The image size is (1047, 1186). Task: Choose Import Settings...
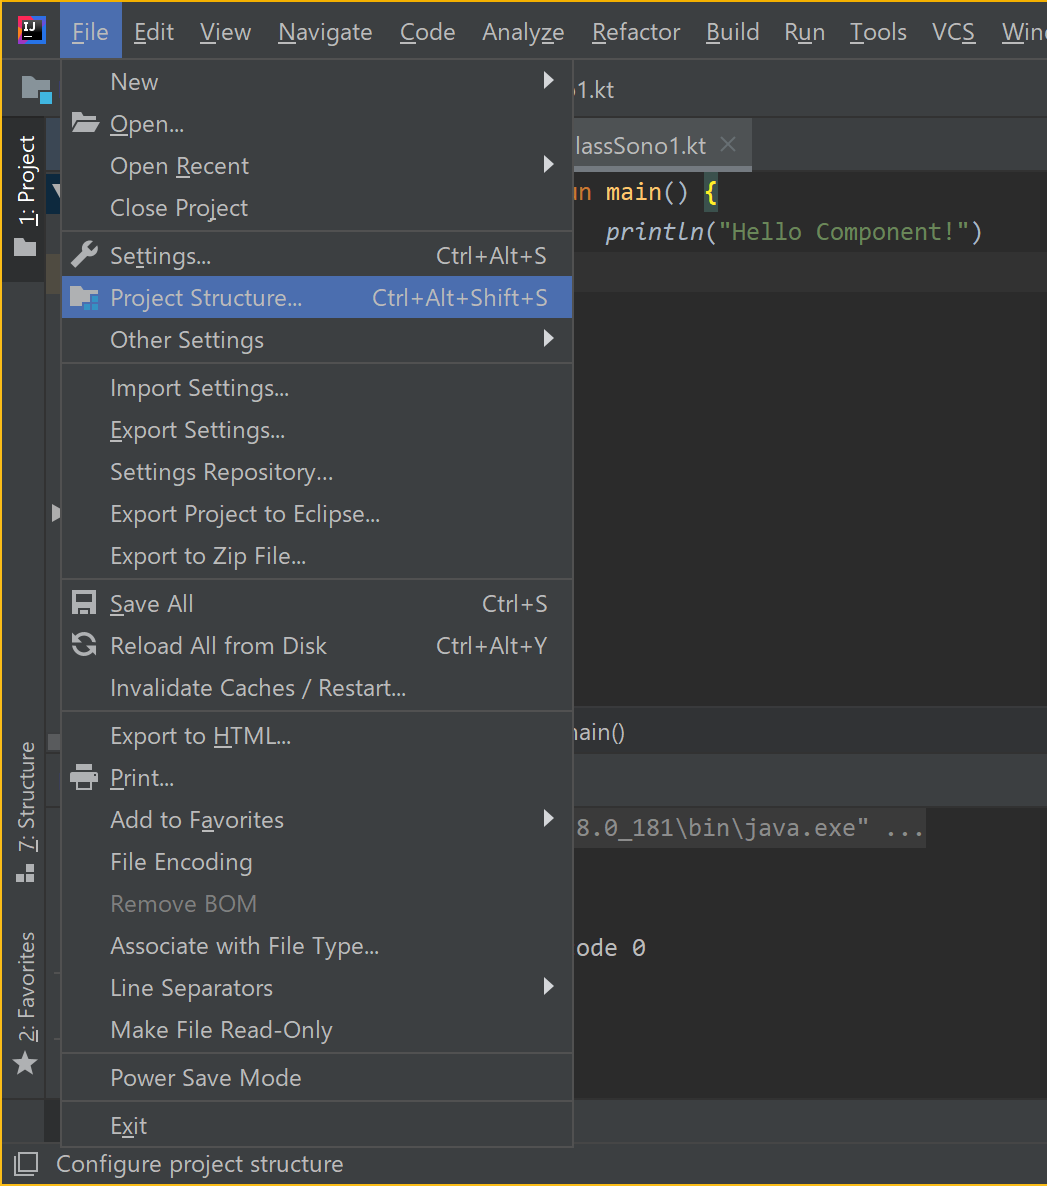317,387
